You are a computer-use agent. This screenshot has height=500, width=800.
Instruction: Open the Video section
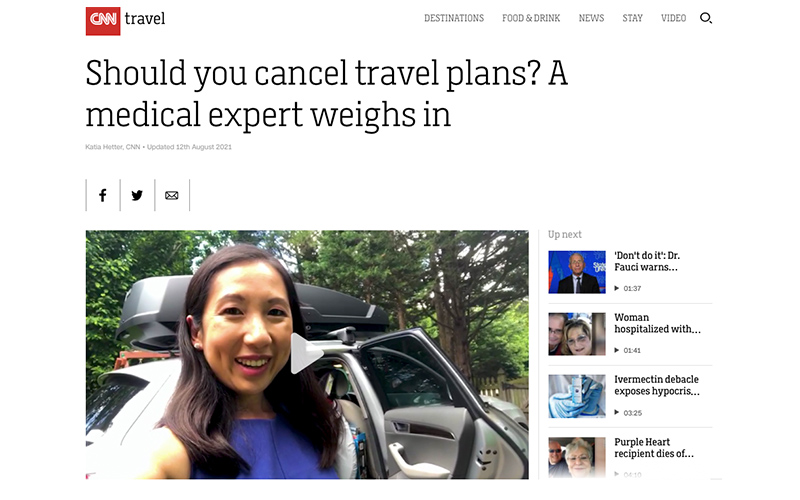point(673,18)
